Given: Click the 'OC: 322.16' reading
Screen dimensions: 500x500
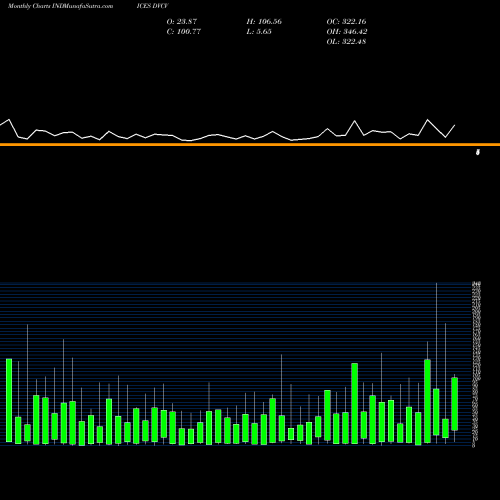Looking at the screenshot, I should (346, 22).
